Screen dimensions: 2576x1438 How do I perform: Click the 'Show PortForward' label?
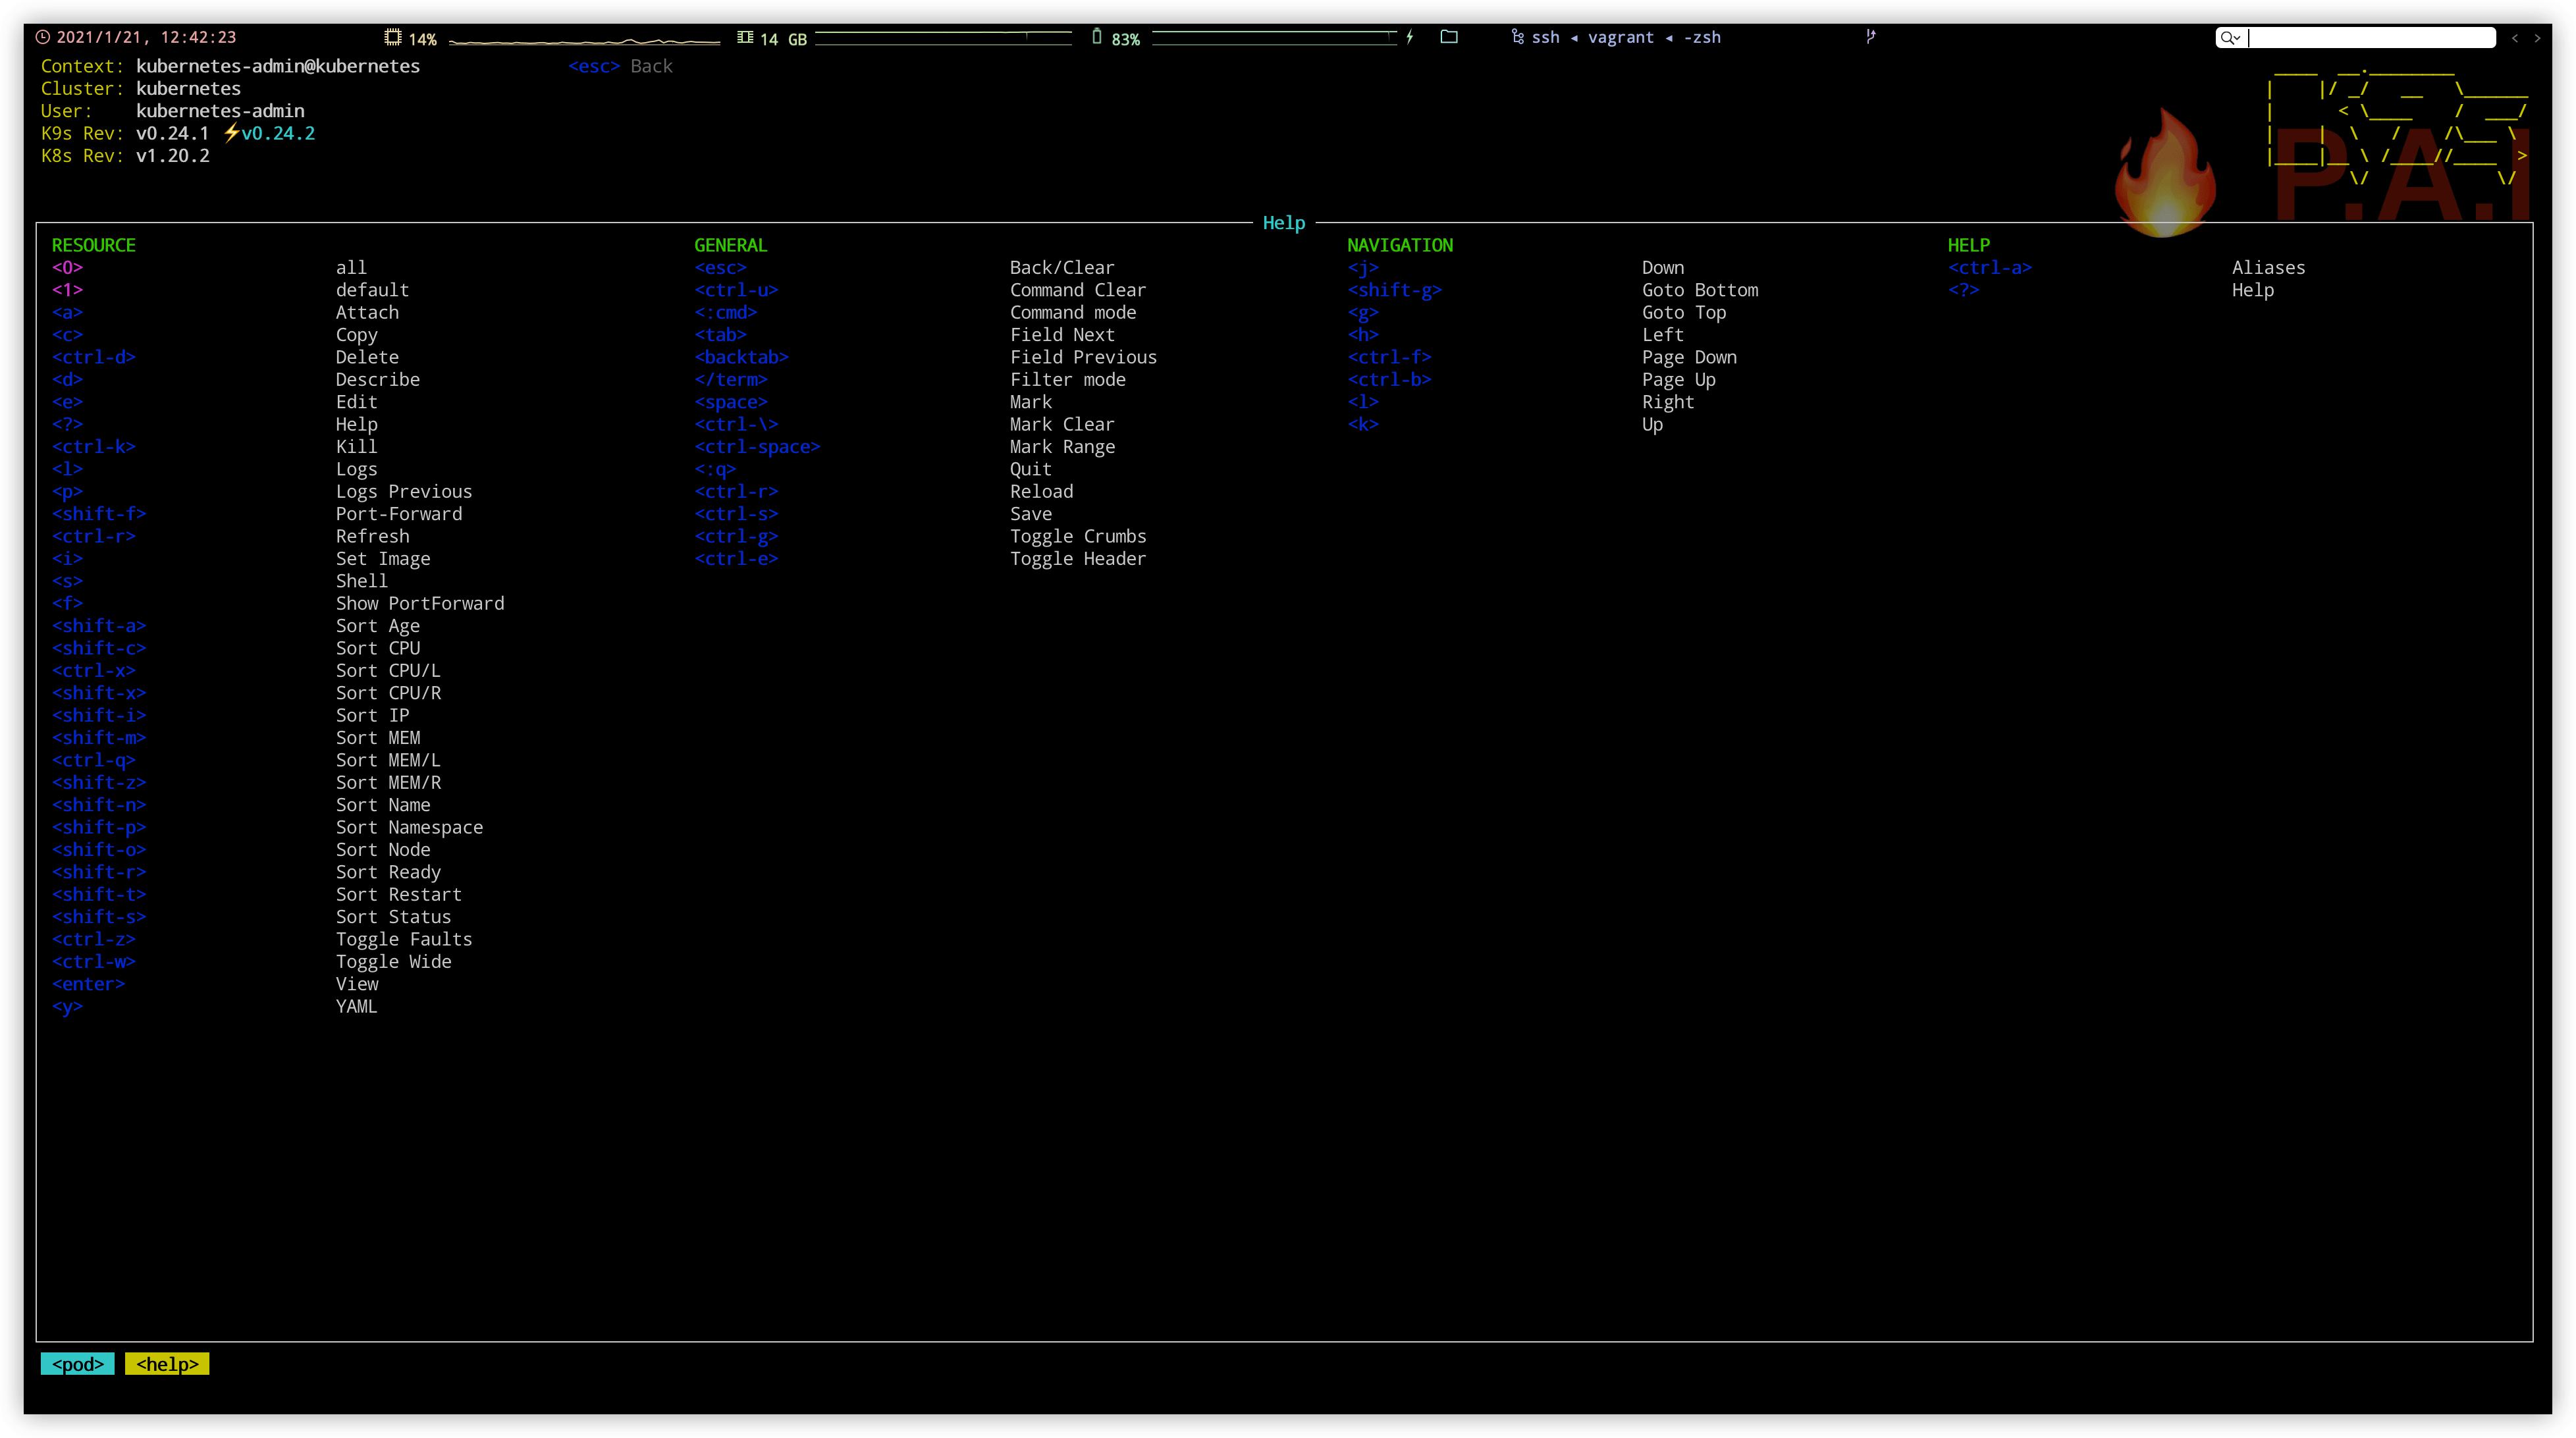[420, 603]
